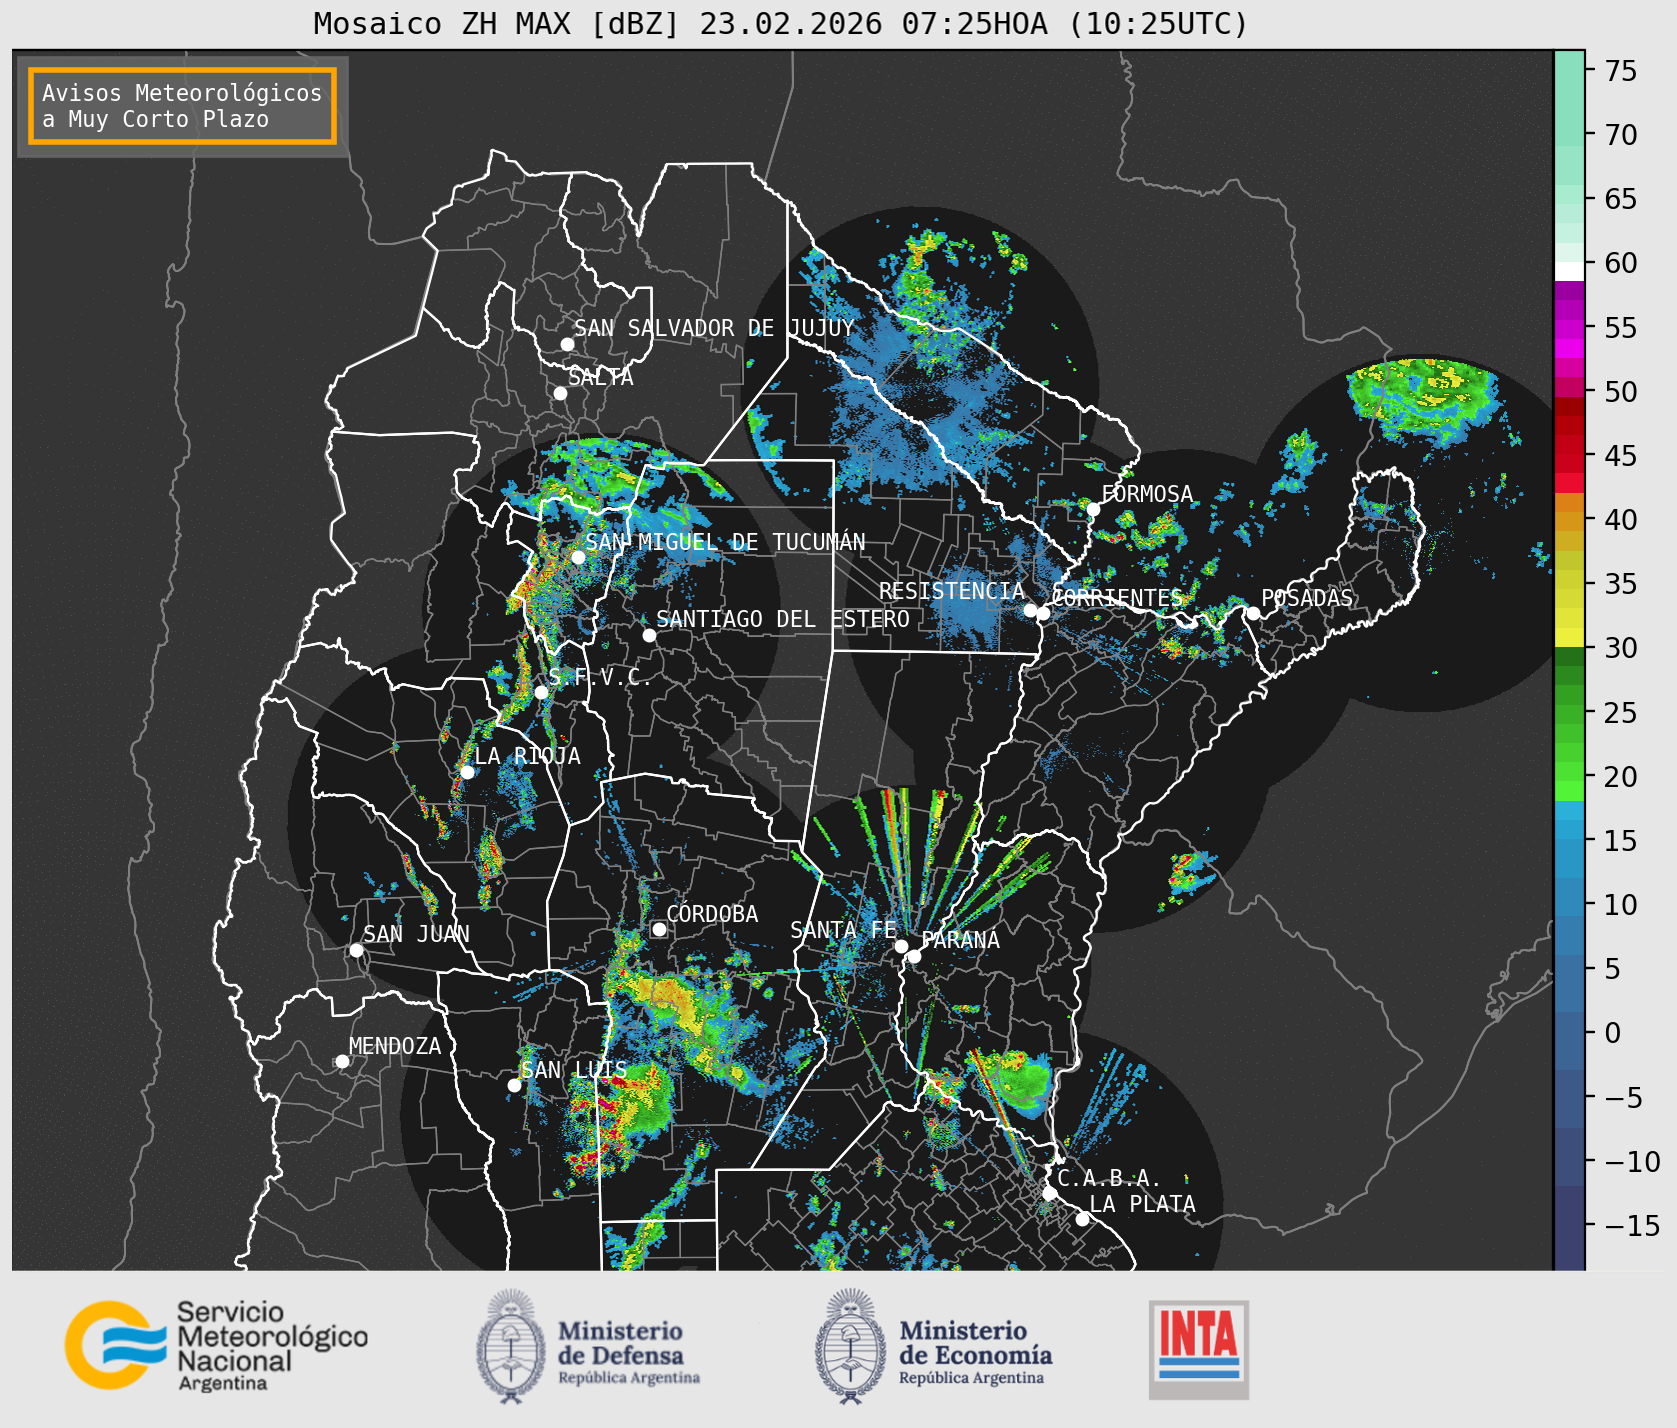Click the 75 value on the dBZ scale
This screenshot has width=1677, height=1428.
(1621, 71)
